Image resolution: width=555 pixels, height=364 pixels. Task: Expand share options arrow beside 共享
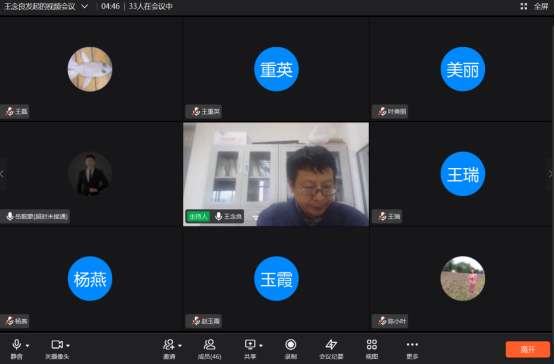click(261, 346)
